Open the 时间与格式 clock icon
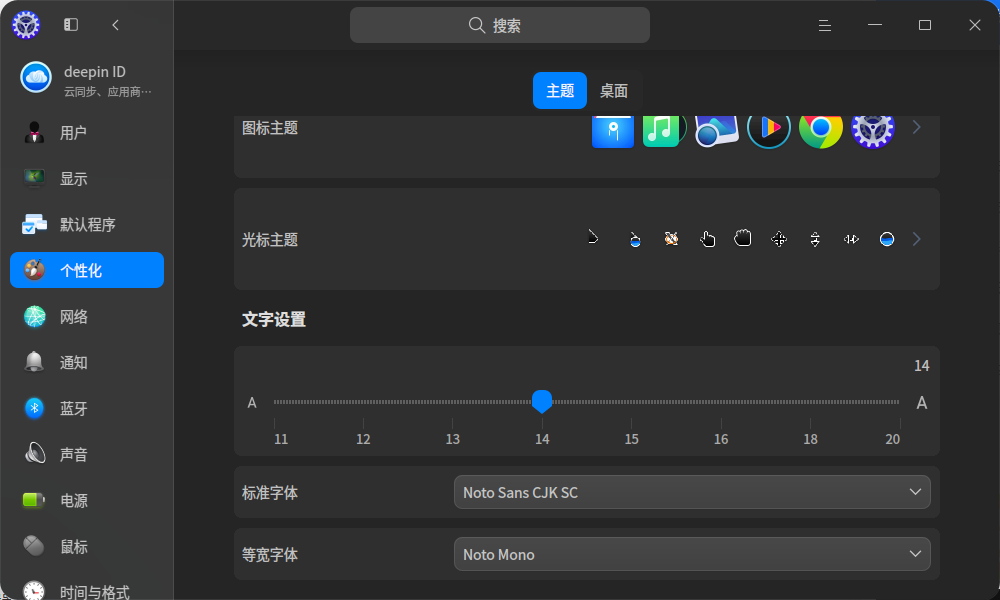 [x=34, y=590]
